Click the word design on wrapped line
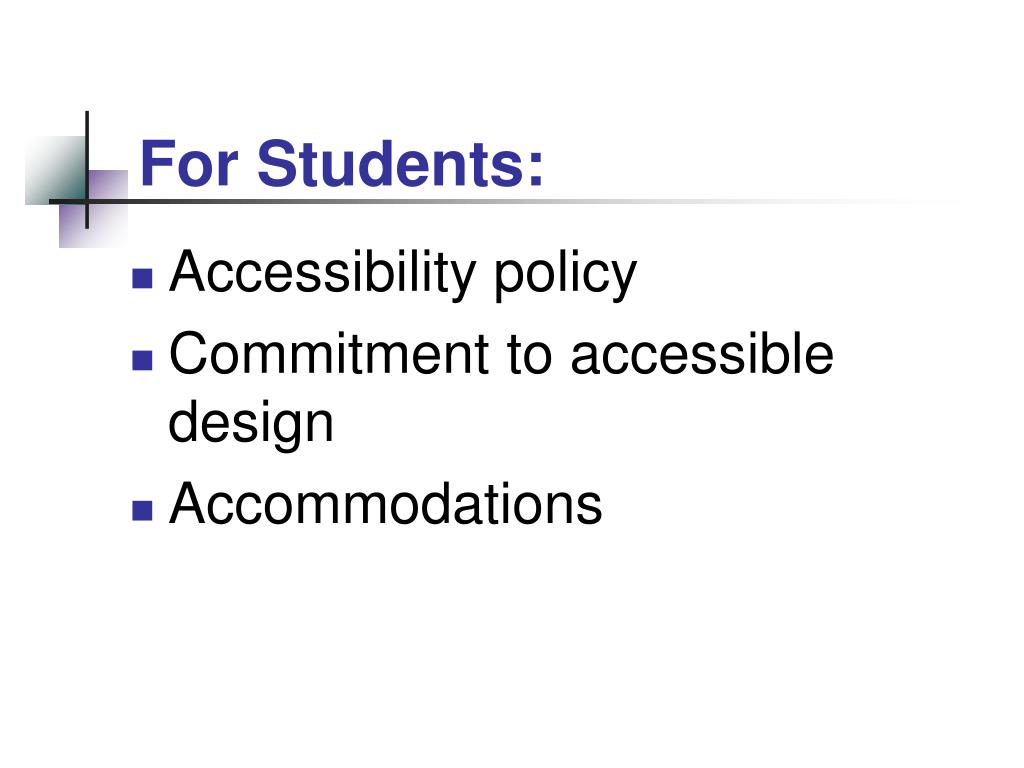The image size is (1024, 768). click(x=251, y=424)
